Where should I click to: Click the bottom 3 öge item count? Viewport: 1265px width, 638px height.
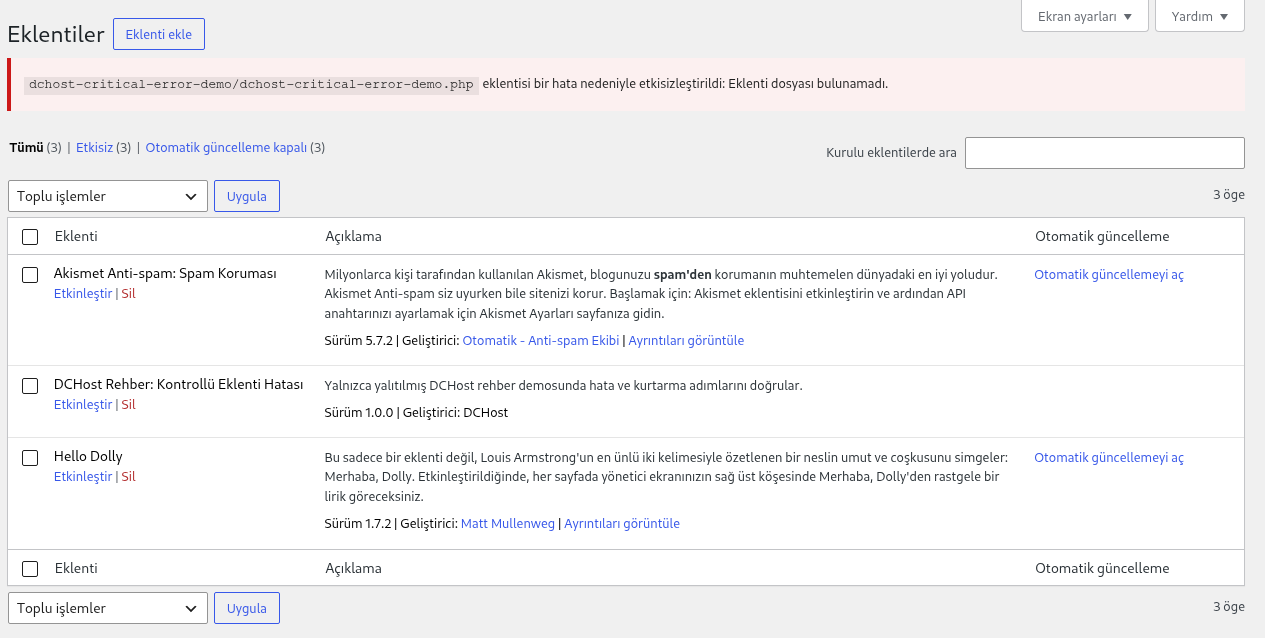coord(1229,607)
